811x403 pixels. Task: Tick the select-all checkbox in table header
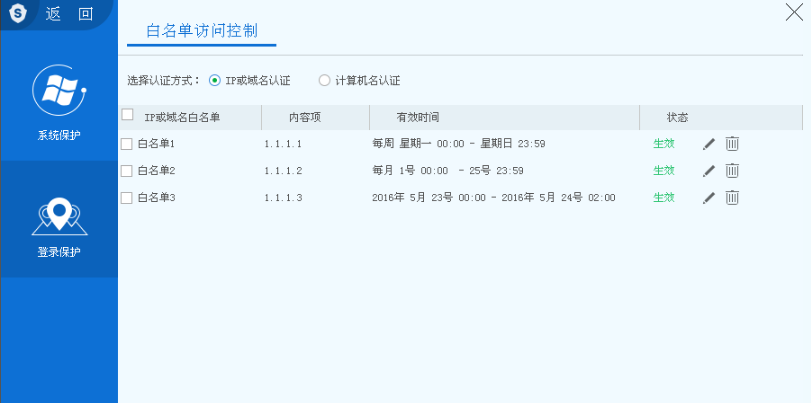click(x=127, y=115)
